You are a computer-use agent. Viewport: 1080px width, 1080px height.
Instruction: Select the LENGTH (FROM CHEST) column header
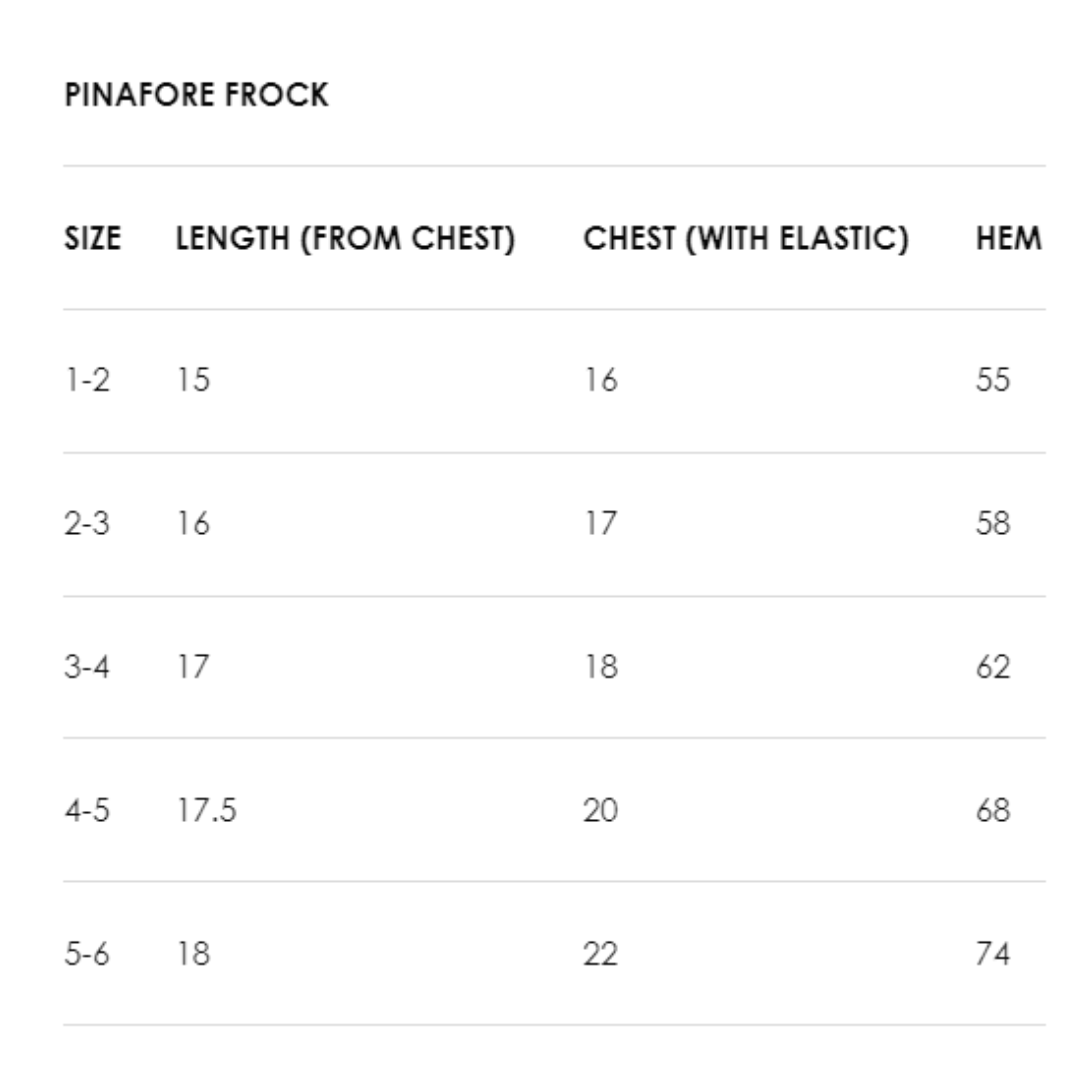click(345, 239)
